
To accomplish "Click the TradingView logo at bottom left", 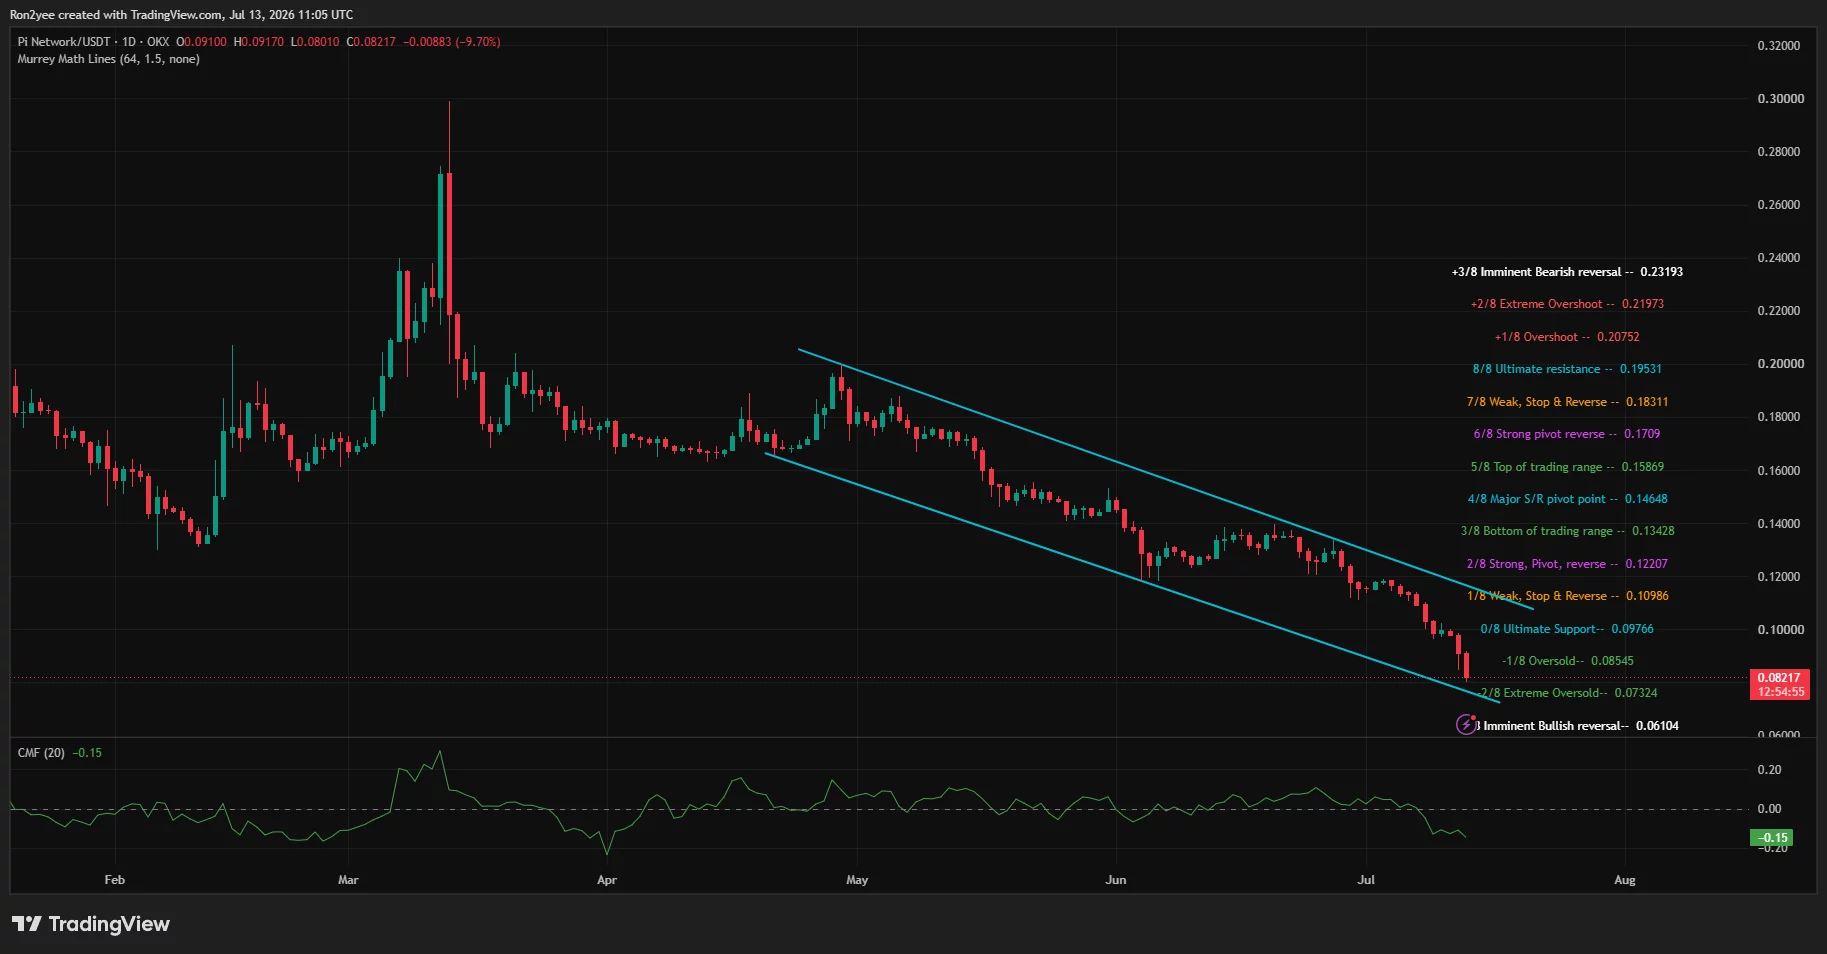I will [x=91, y=924].
